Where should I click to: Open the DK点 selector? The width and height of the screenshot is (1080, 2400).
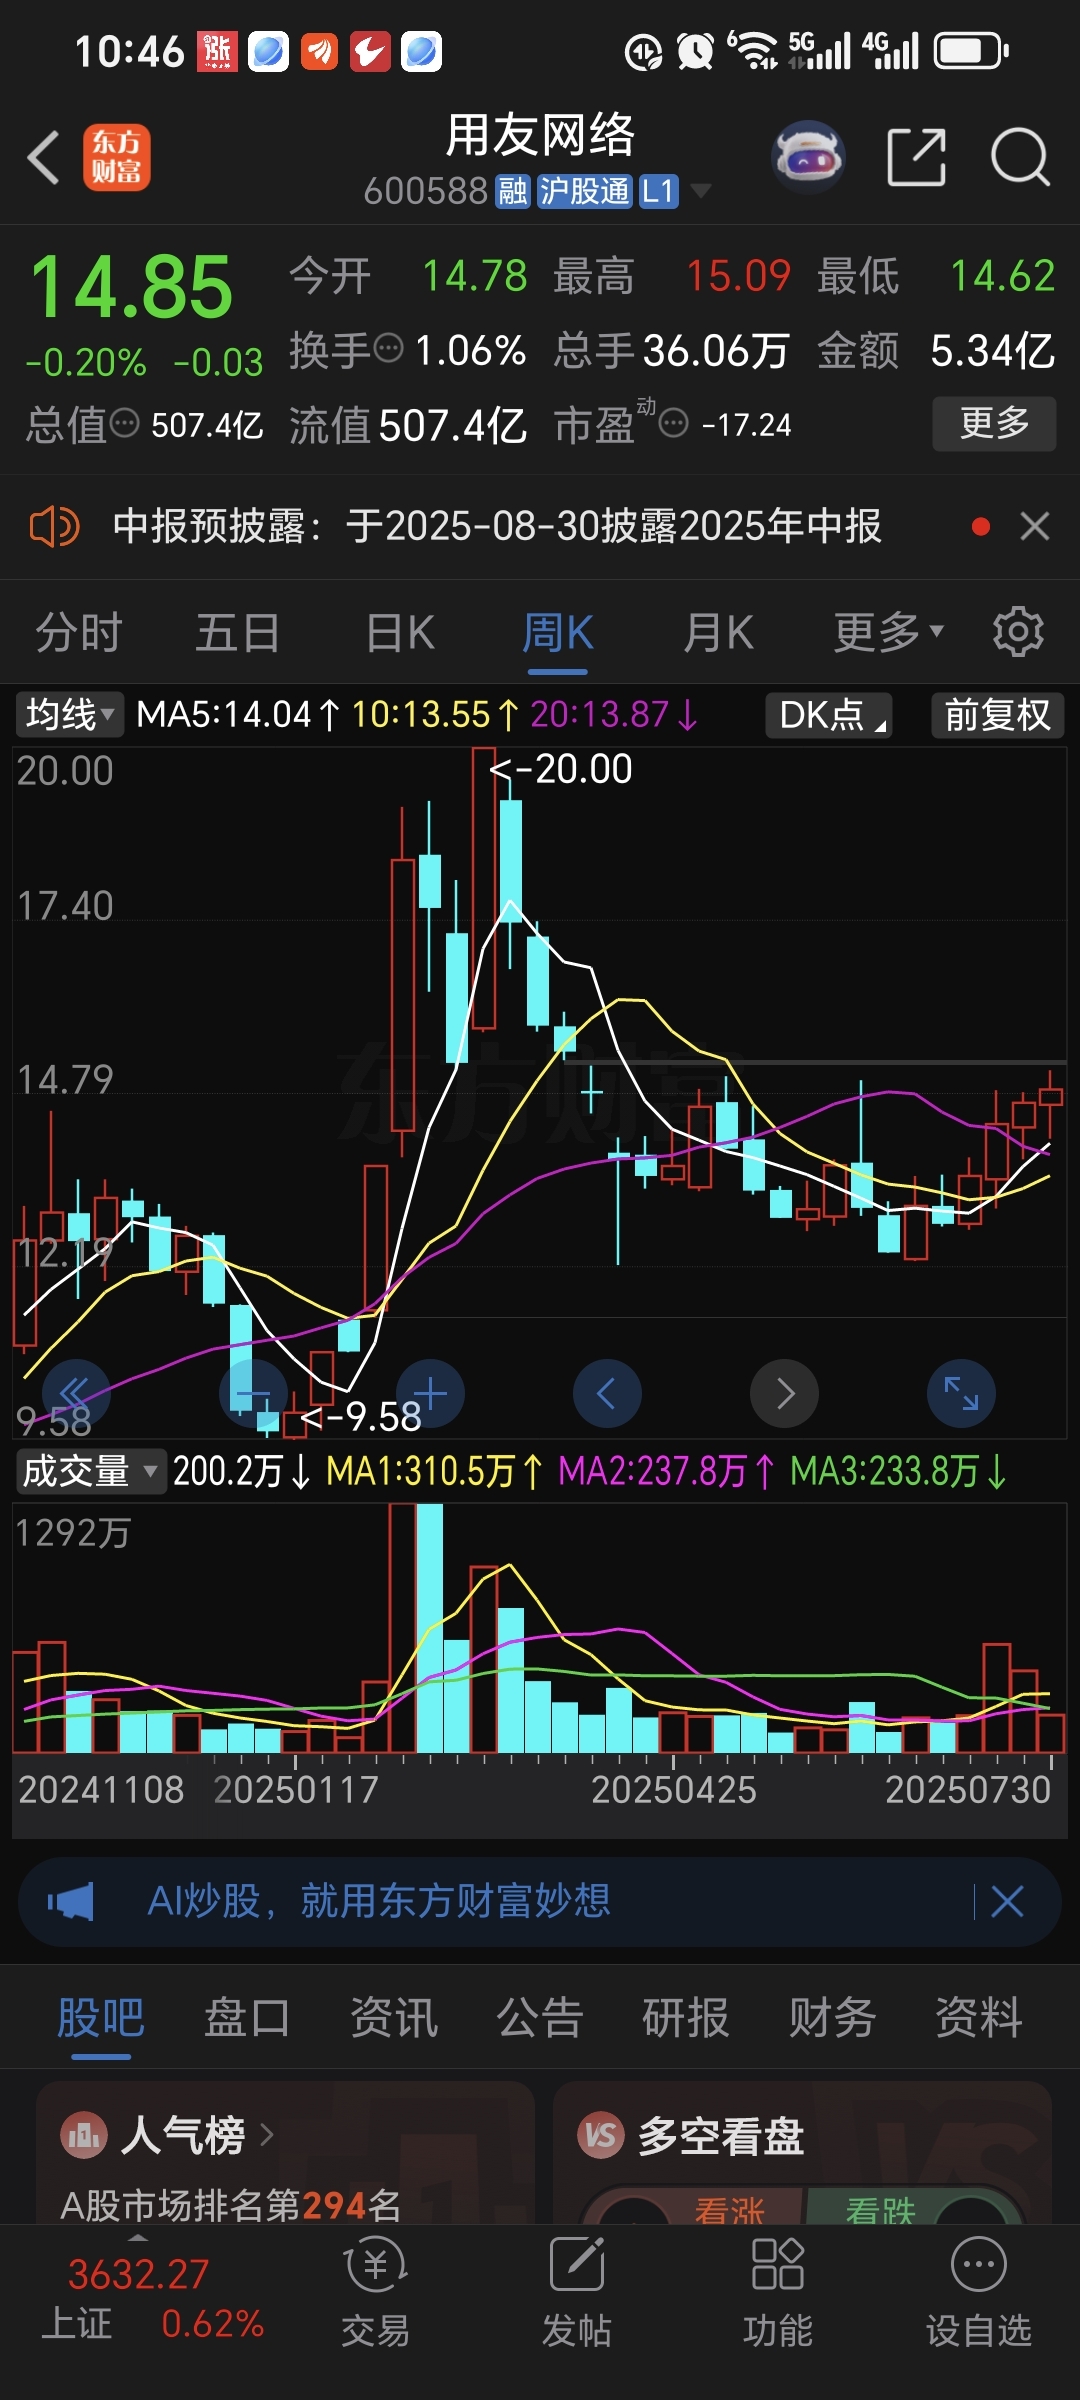(829, 715)
